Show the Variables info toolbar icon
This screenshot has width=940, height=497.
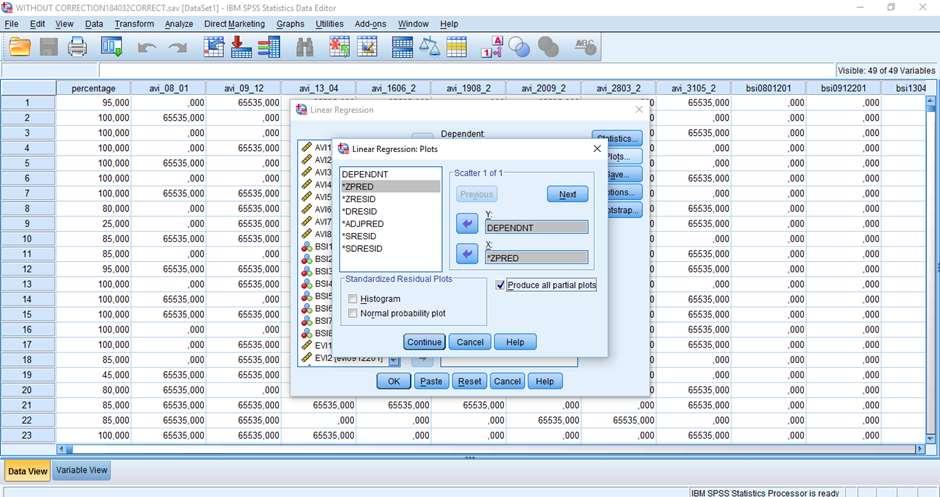[269, 47]
